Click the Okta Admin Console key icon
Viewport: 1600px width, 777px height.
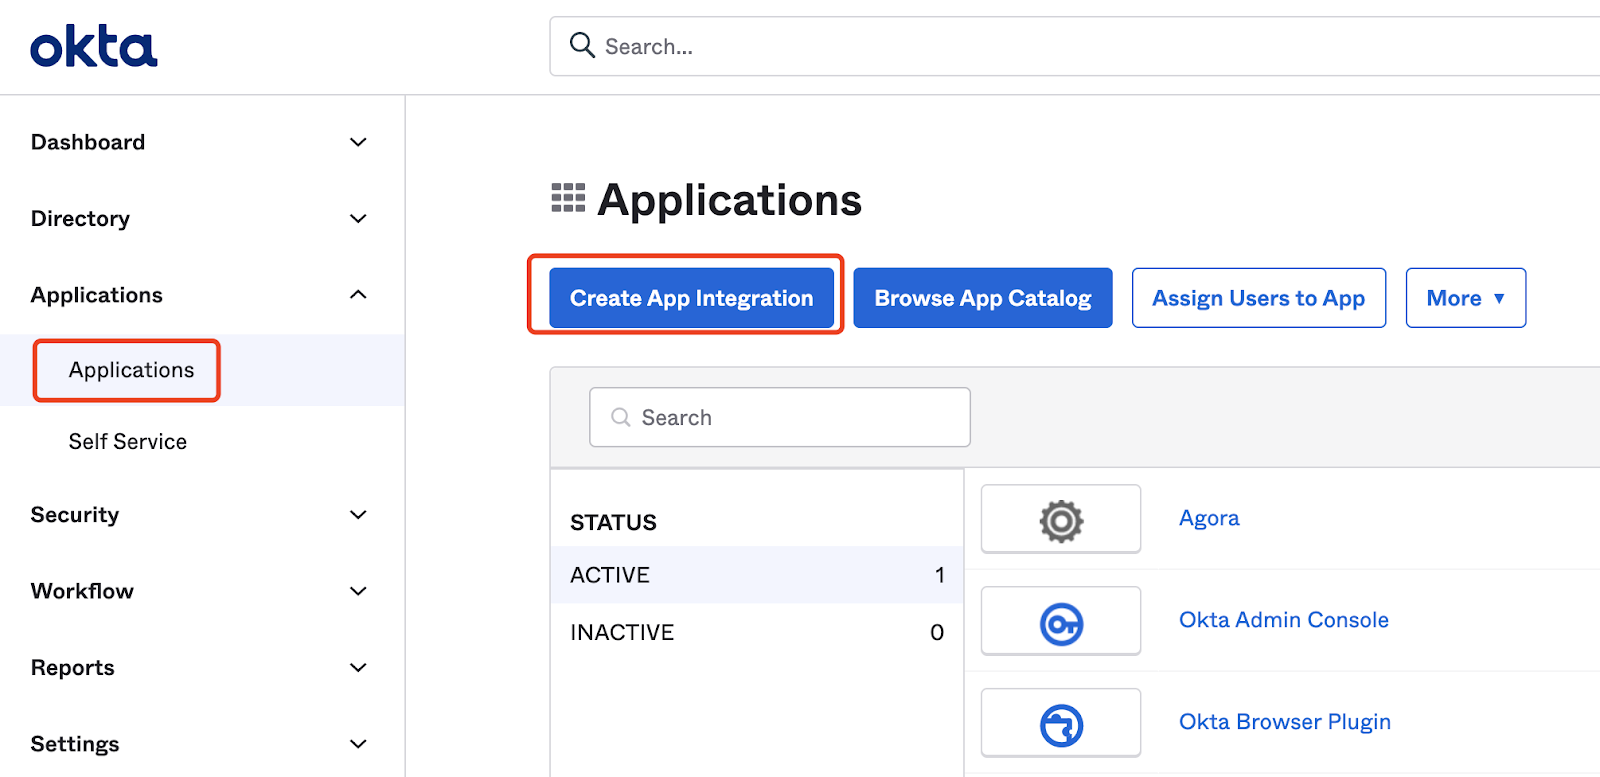click(x=1061, y=622)
